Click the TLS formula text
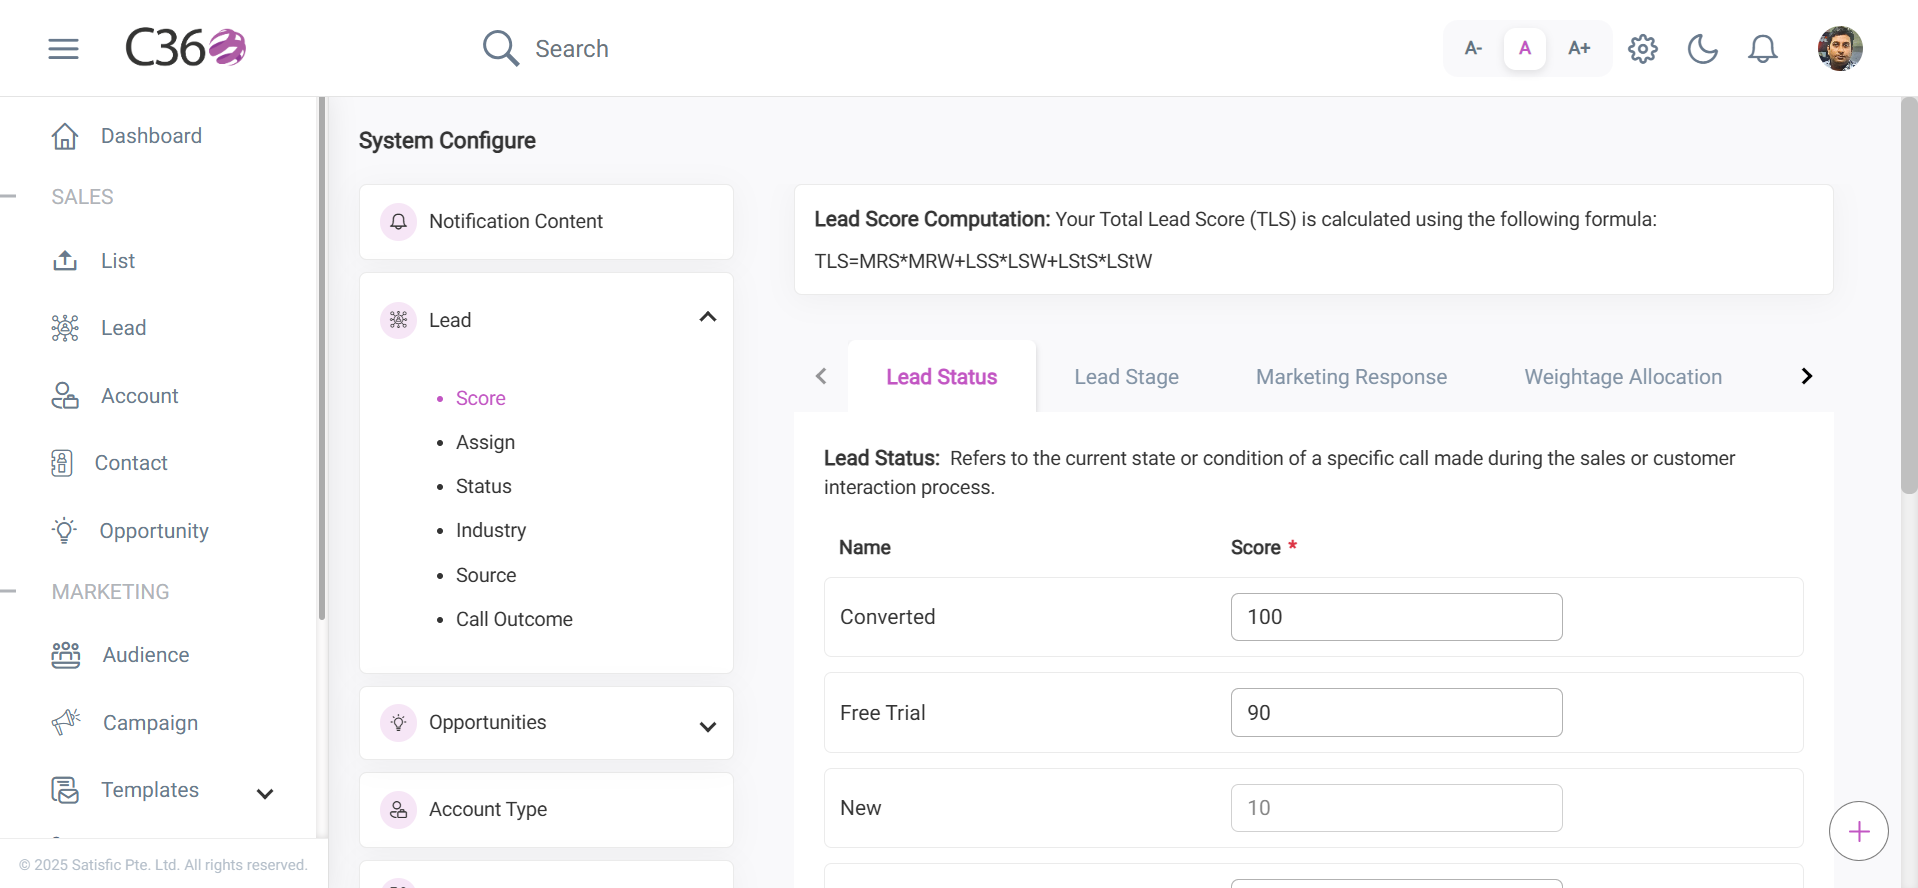The image size is (1918, 888). [983, 261]
